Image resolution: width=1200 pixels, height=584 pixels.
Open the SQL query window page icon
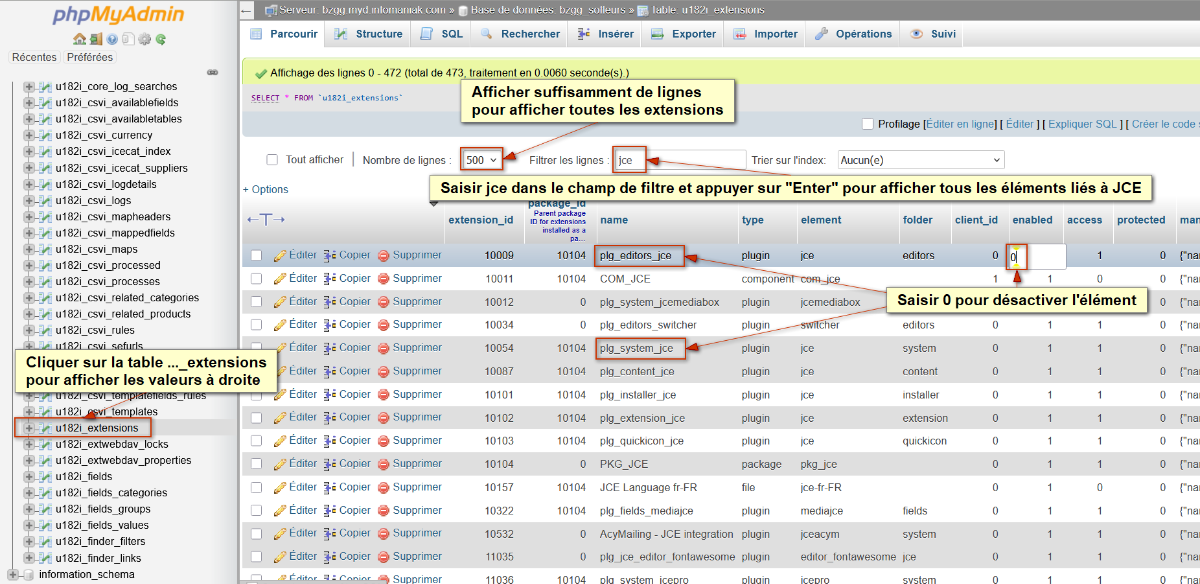click(127, 39)
